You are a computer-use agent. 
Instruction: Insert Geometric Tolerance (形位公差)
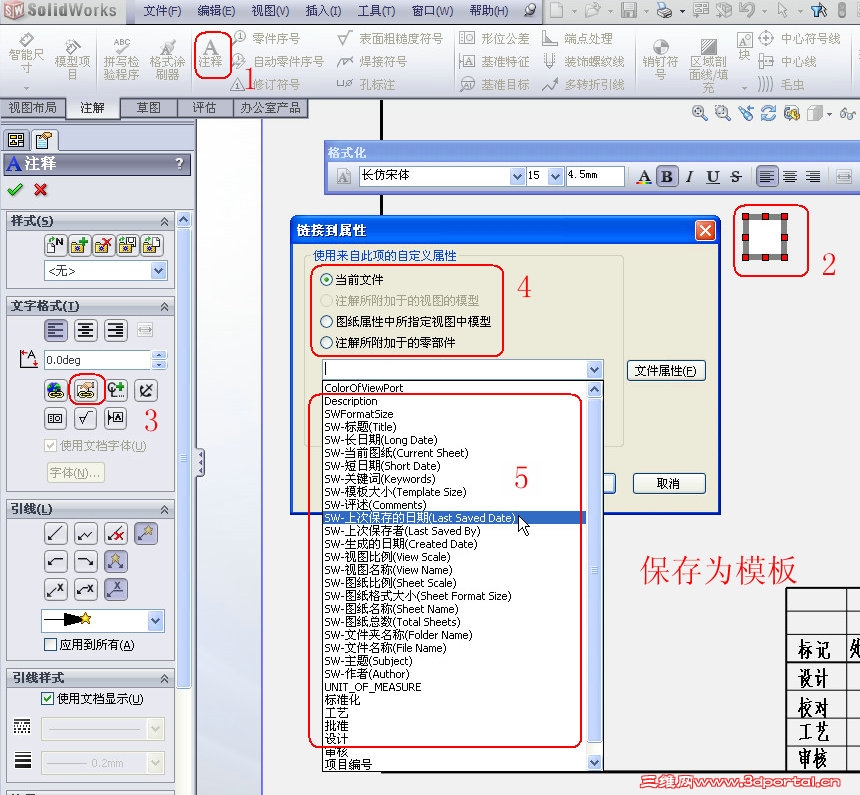pyautogui.click(x=495, y=38)
